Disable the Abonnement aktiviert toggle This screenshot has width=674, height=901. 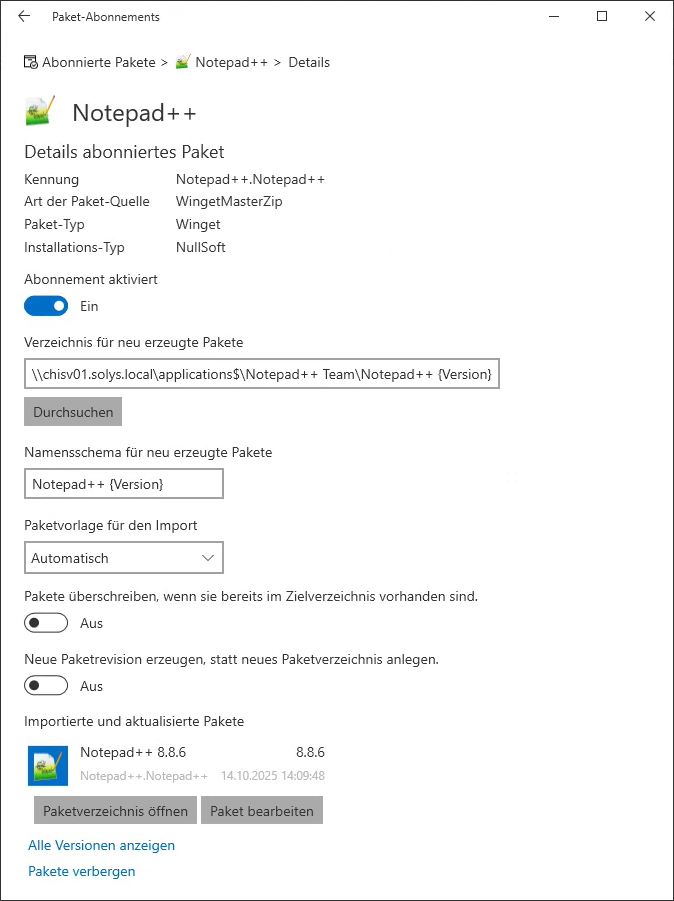46,306
